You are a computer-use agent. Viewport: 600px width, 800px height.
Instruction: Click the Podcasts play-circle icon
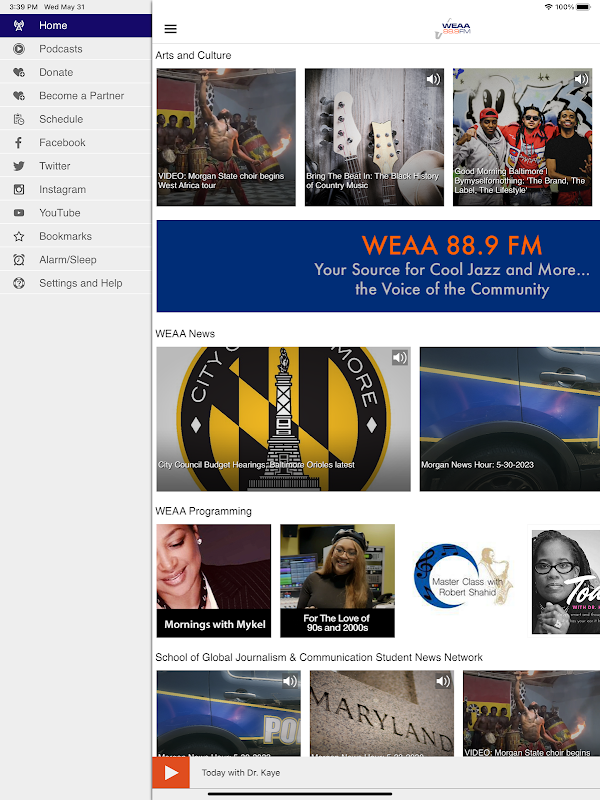[x=19, y=49]
